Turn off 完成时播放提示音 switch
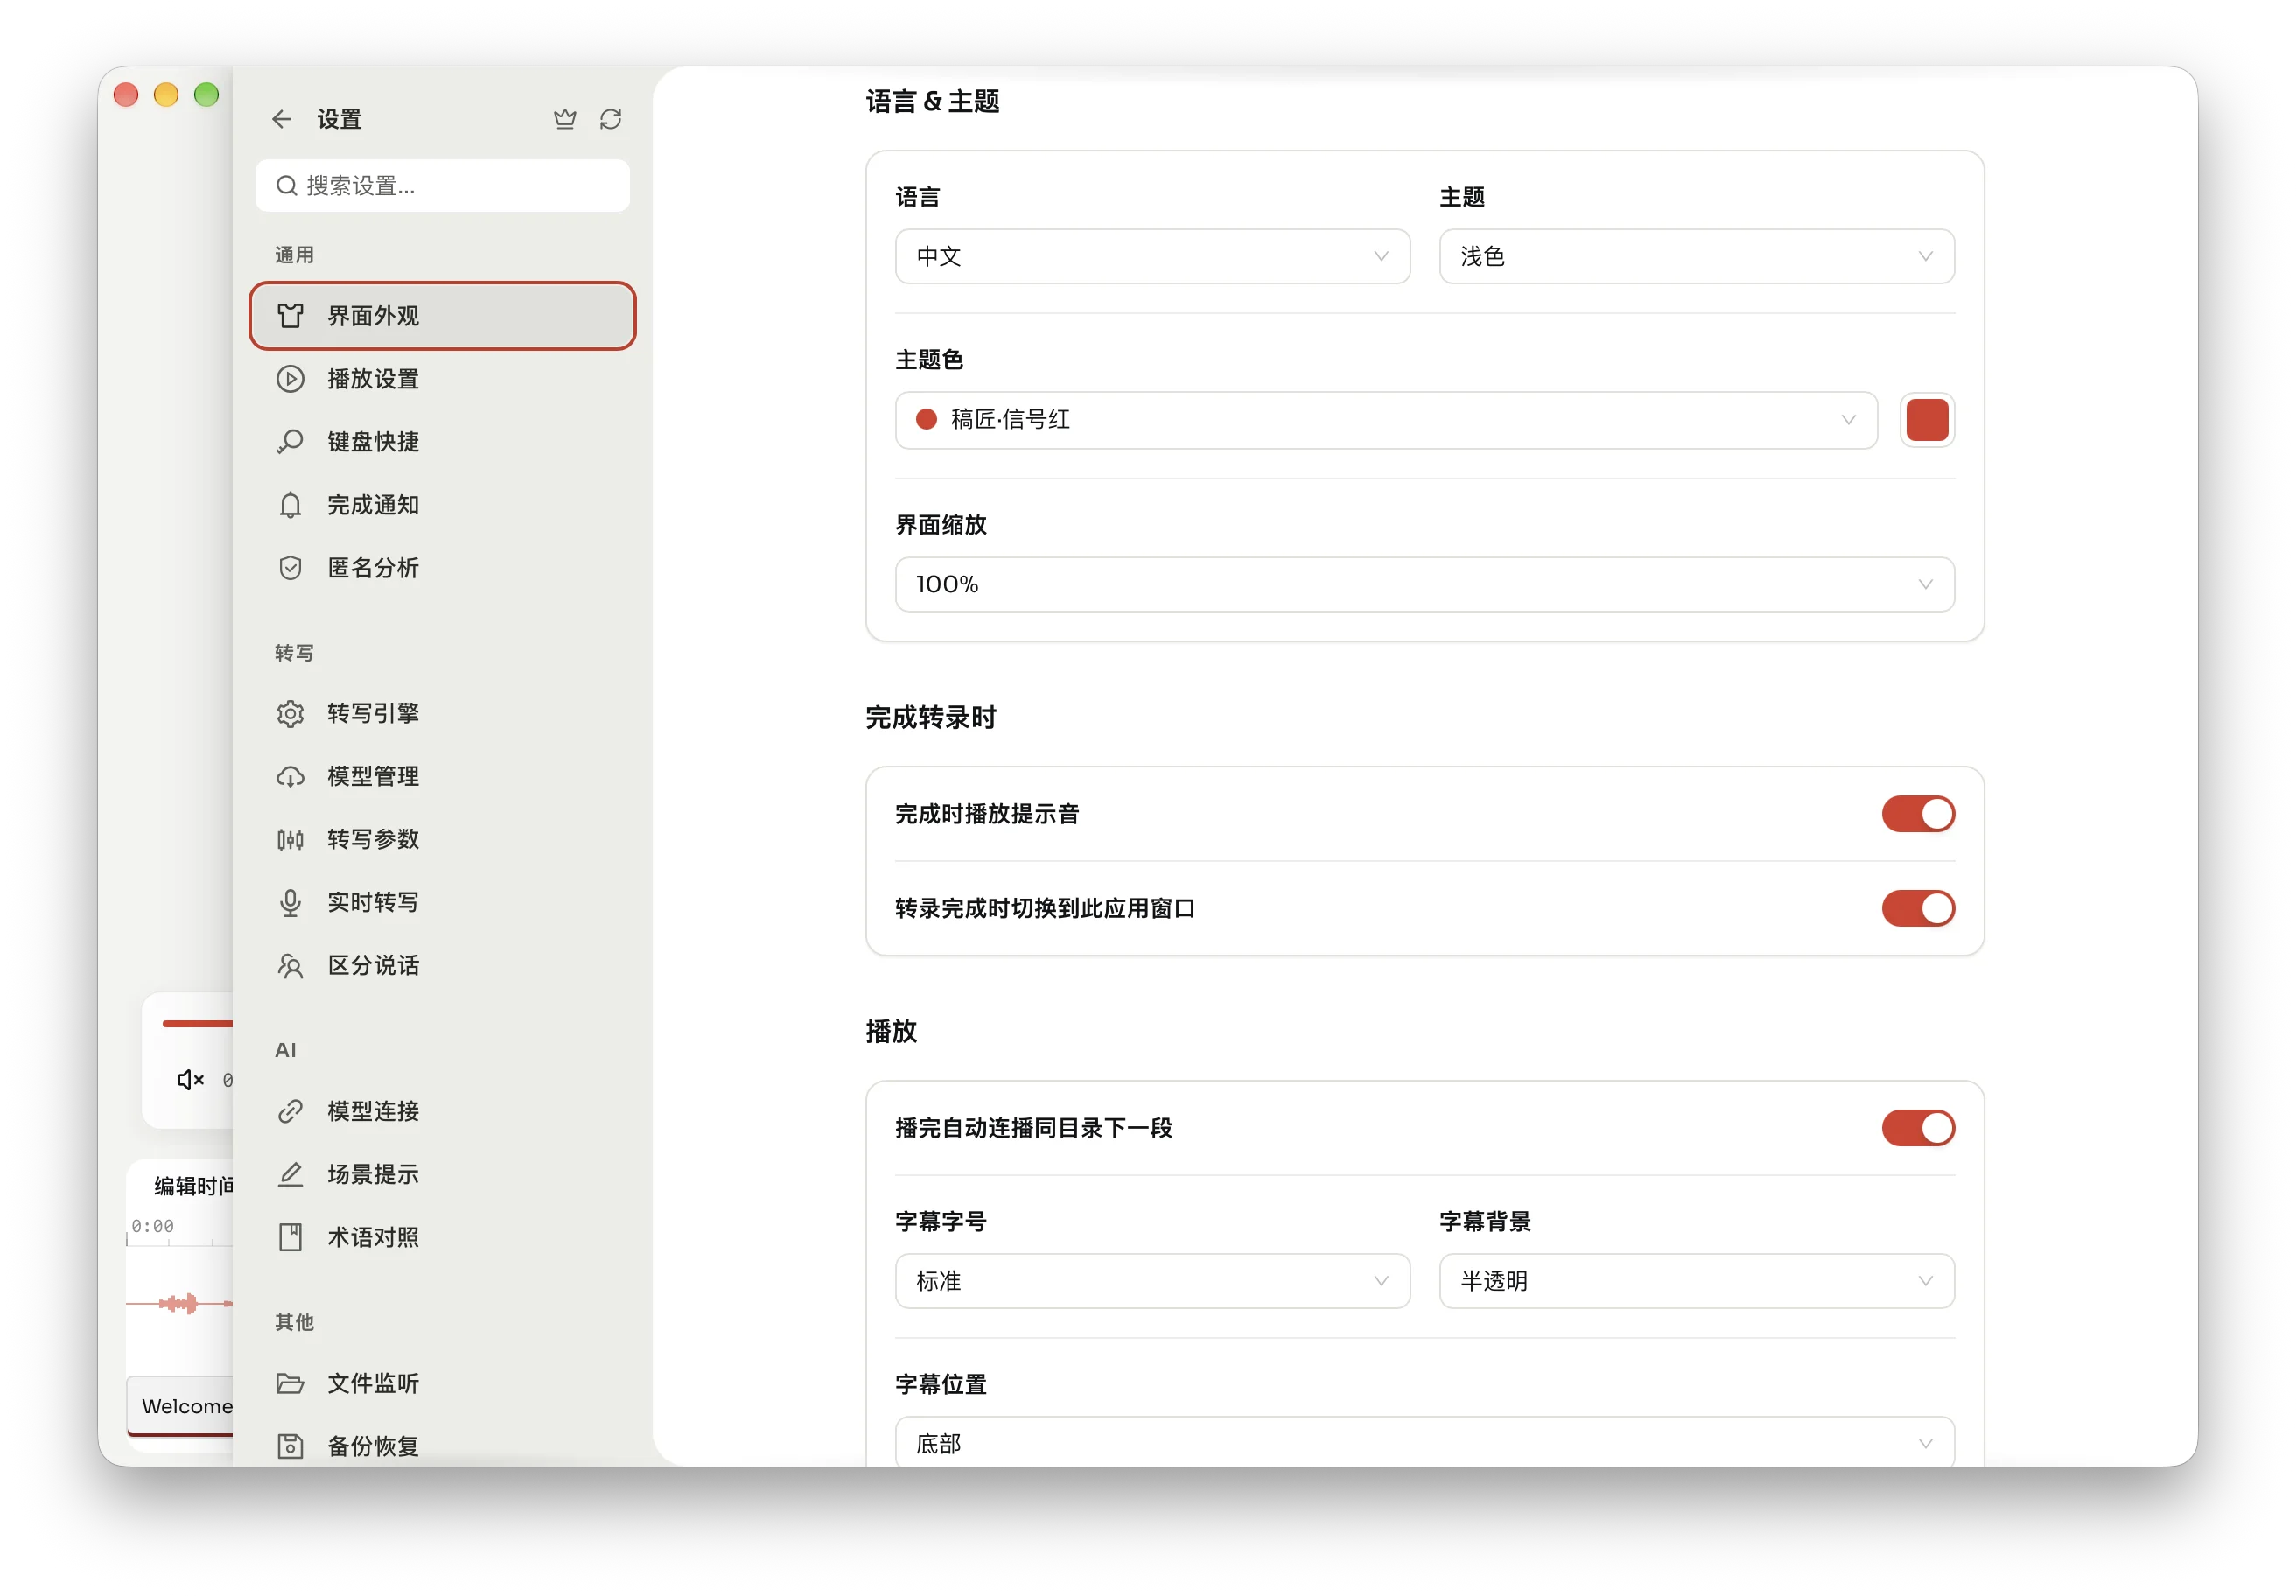 point(1918,814)
